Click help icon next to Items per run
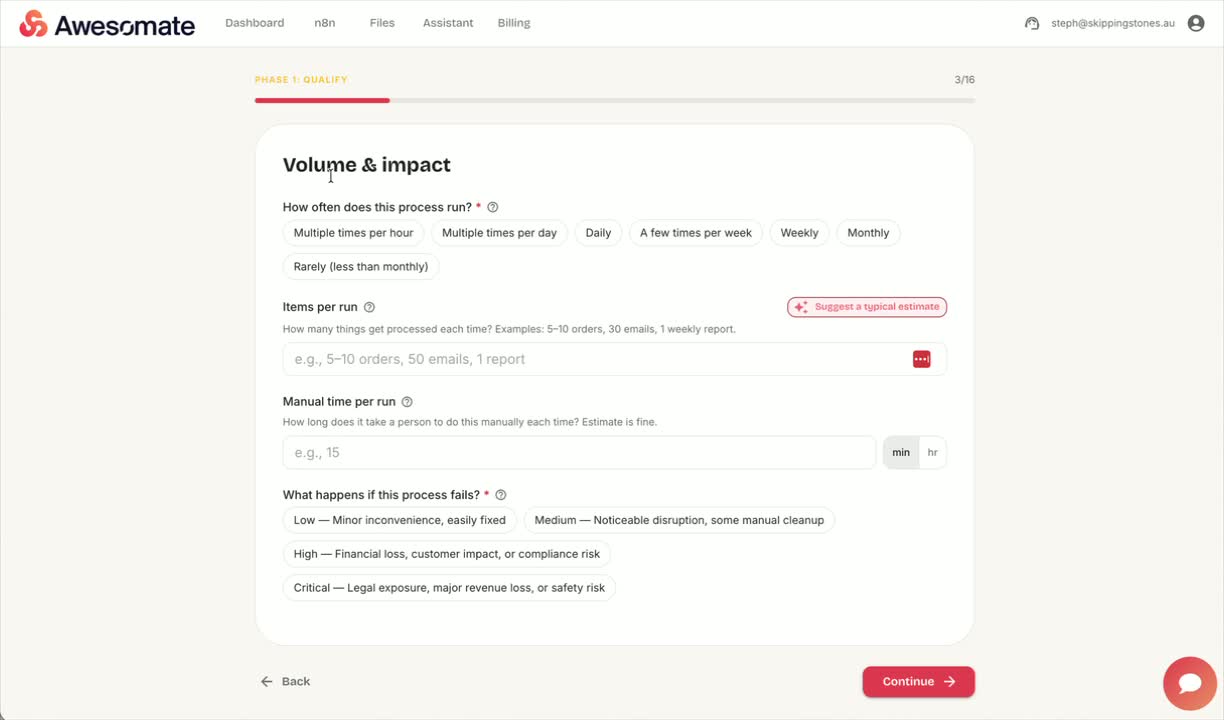1224x720 pixels. tap(369, 307)
